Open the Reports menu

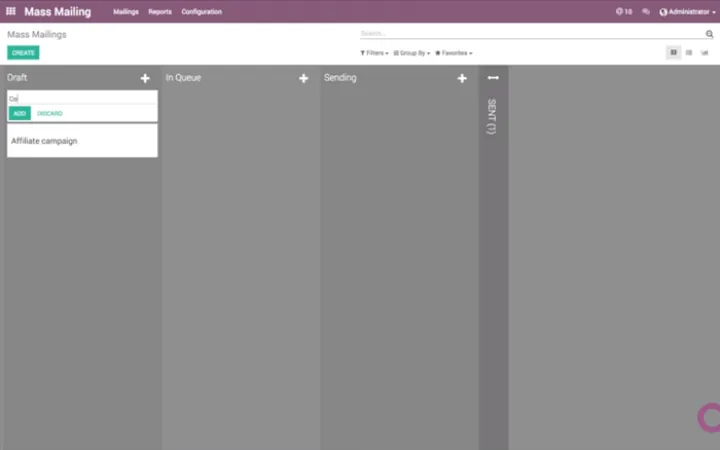point(160,11)
